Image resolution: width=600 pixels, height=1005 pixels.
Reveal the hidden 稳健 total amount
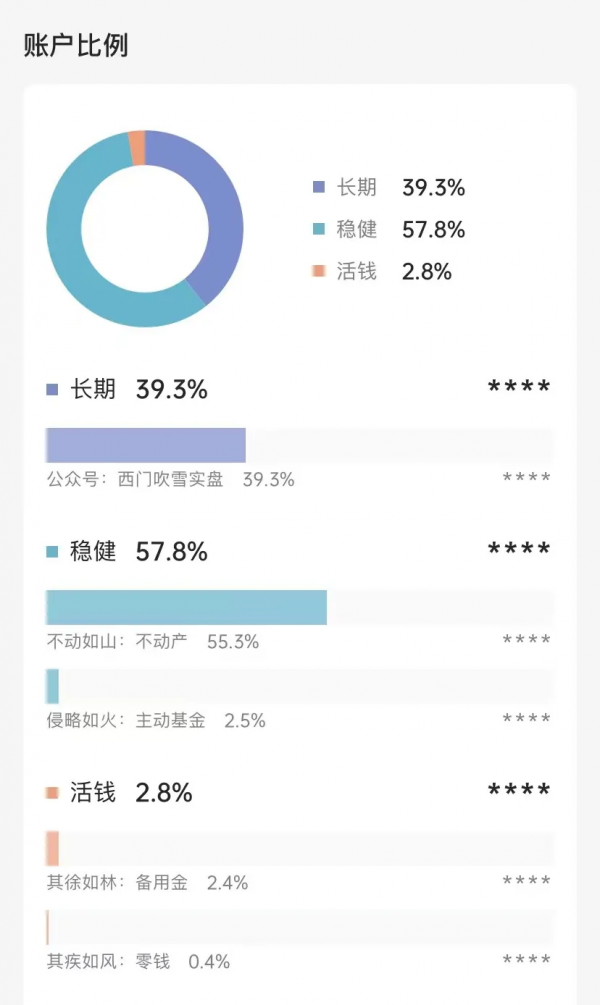click(x=519, y=551)
